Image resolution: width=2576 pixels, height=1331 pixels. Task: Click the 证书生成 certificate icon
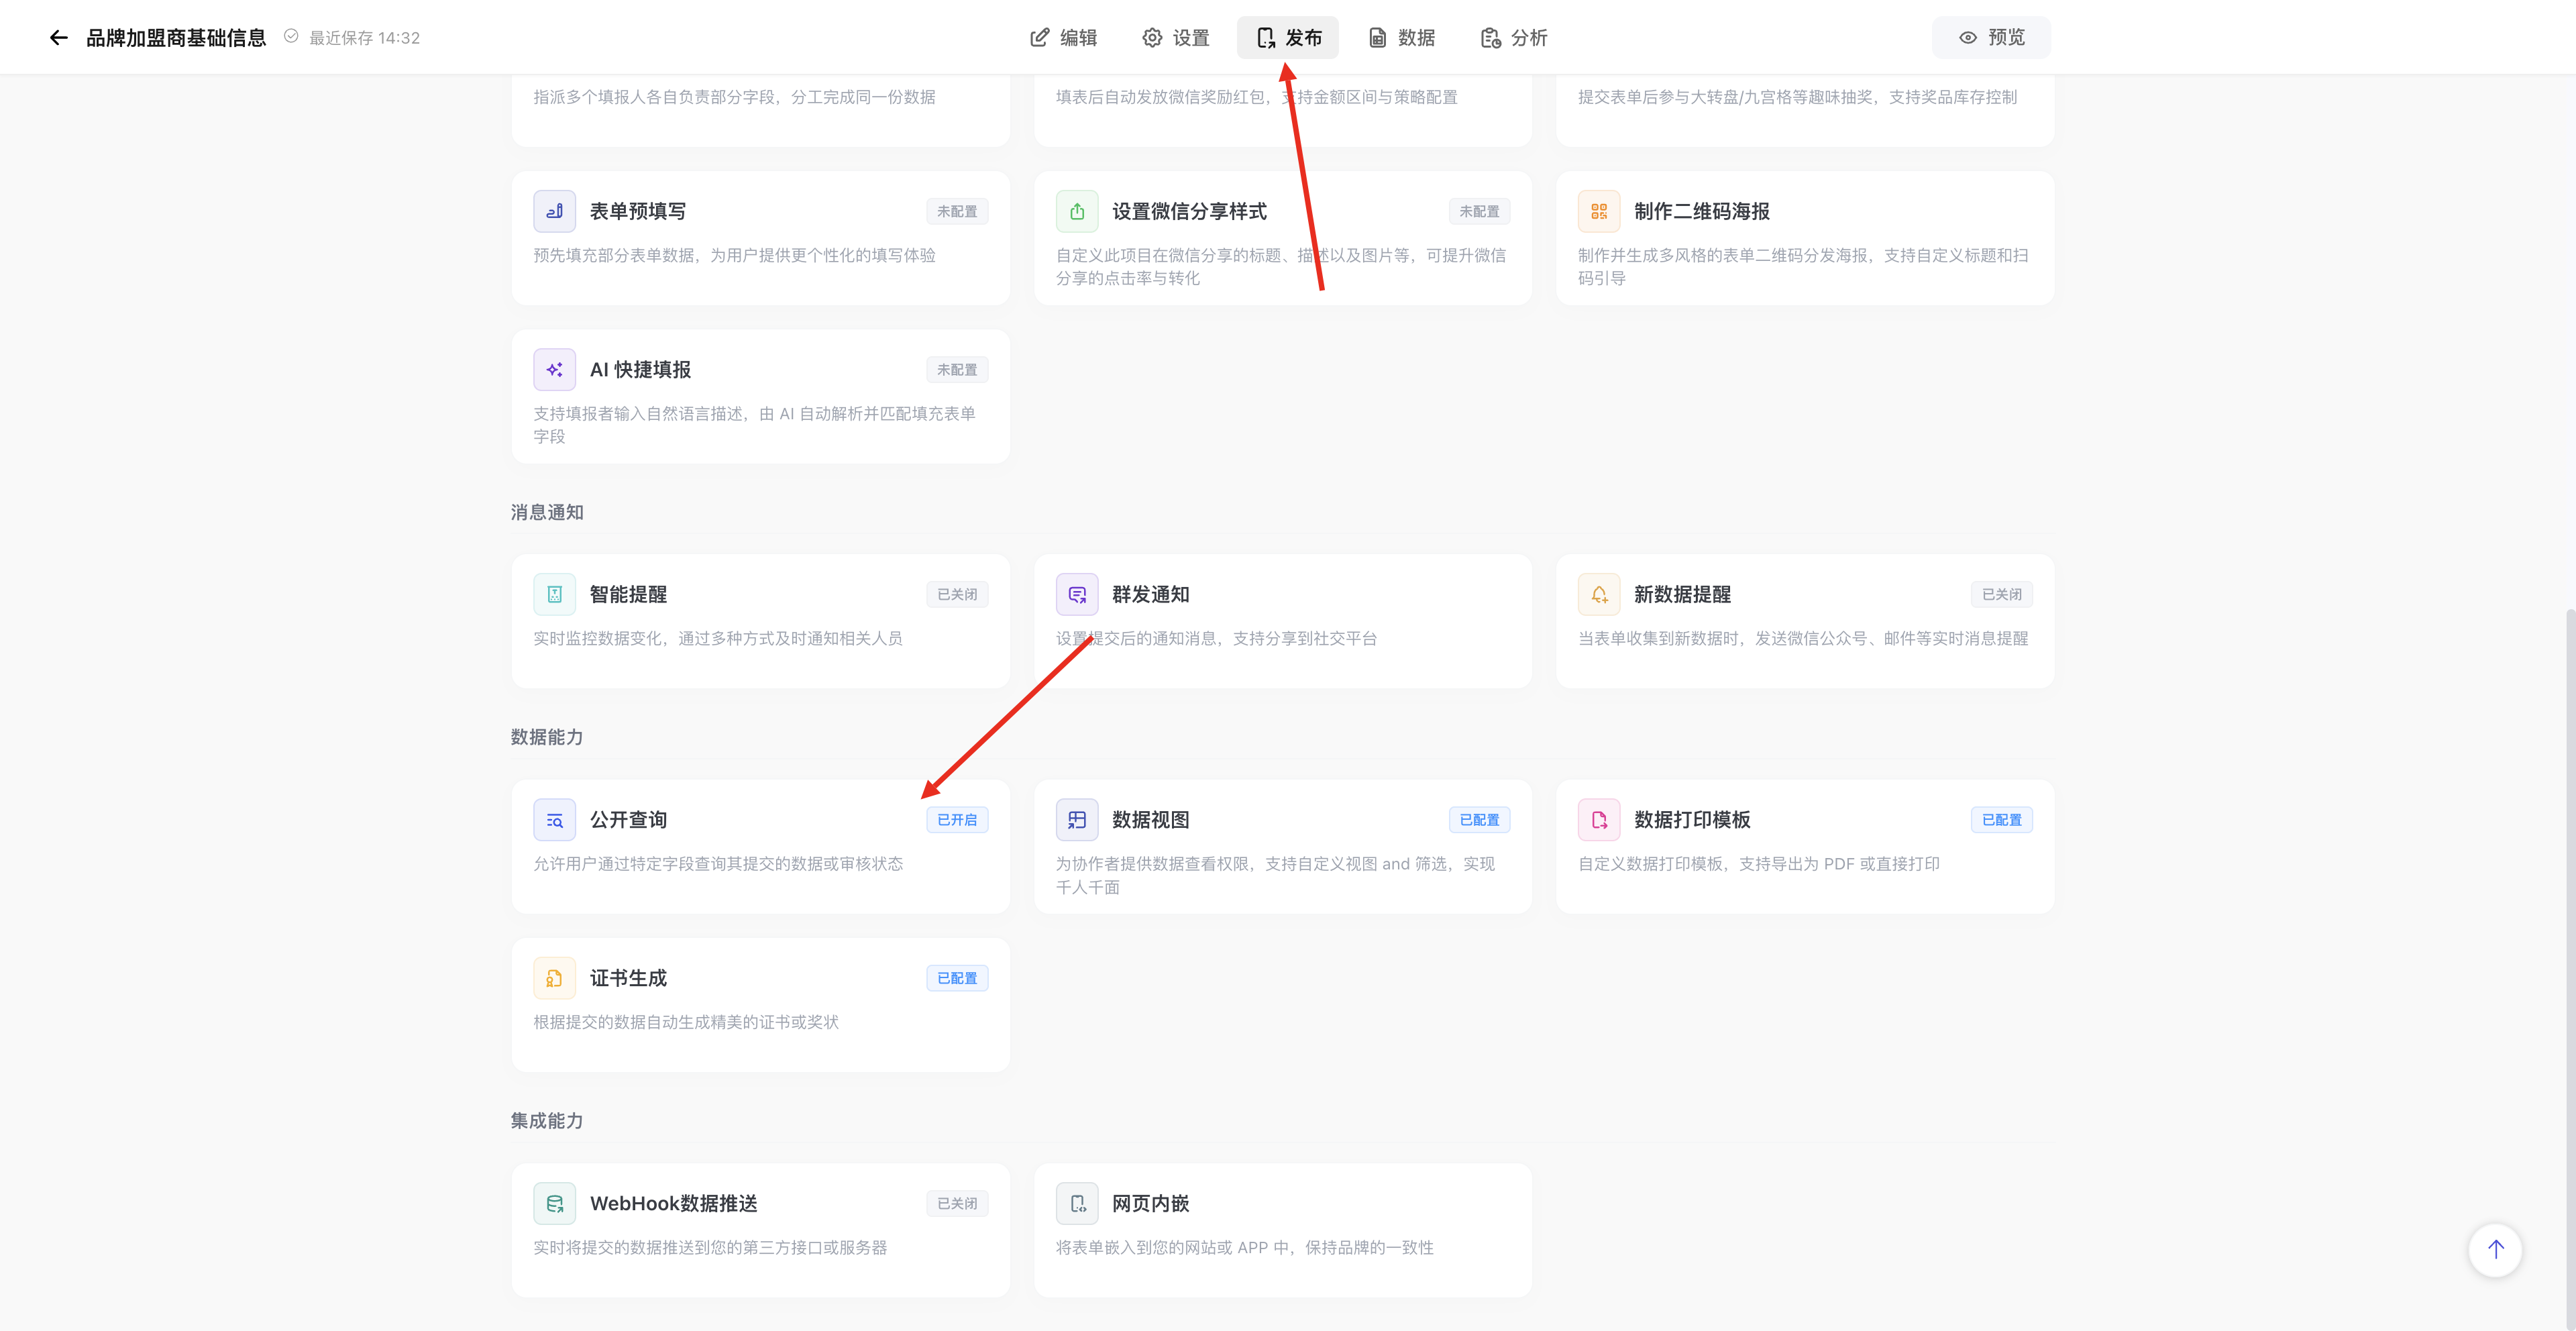tap(554, 978)
